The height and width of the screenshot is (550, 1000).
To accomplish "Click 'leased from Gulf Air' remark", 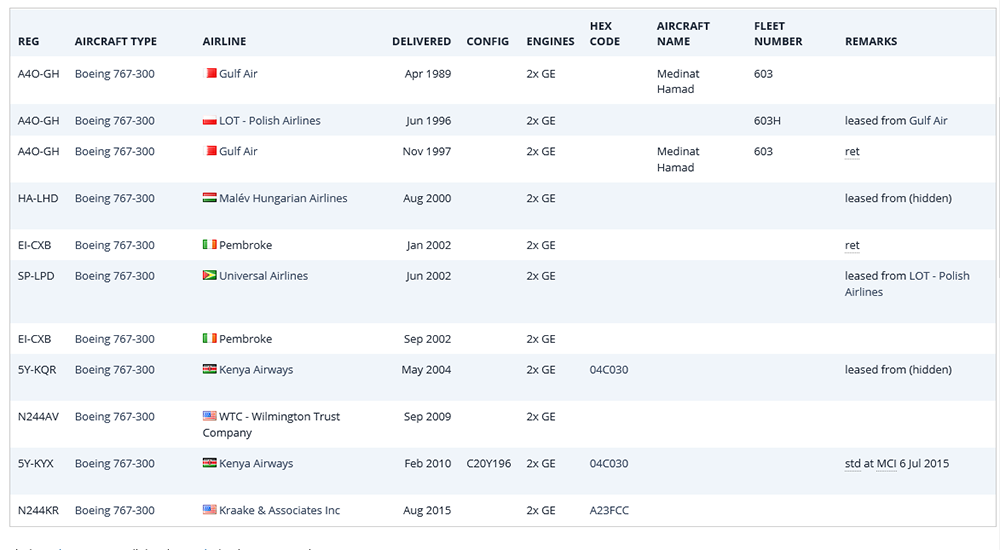I will point(896,121).
